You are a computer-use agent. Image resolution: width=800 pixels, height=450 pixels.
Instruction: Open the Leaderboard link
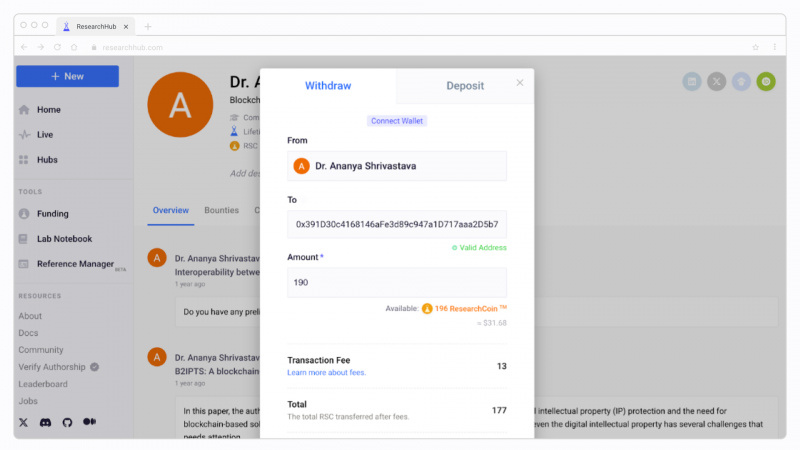pyautogui.click(x=43, y=384)
